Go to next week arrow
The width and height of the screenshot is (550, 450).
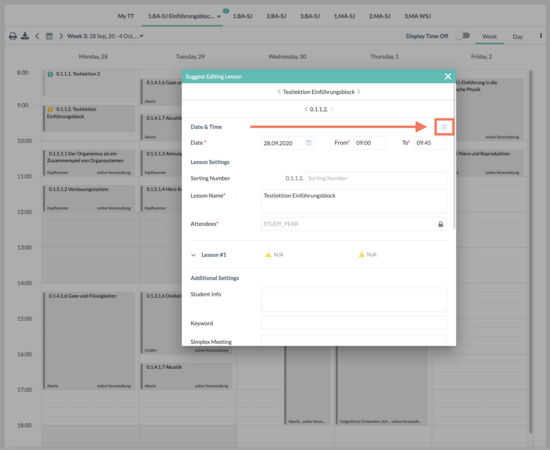tap(61, 36)
